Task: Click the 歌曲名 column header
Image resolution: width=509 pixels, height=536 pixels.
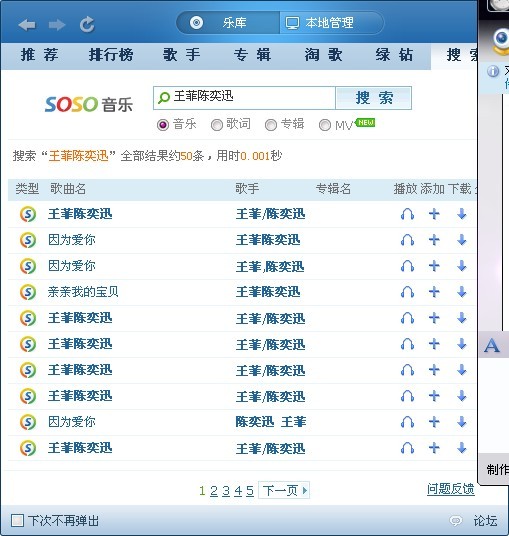Action: click(x=68, y=188)
